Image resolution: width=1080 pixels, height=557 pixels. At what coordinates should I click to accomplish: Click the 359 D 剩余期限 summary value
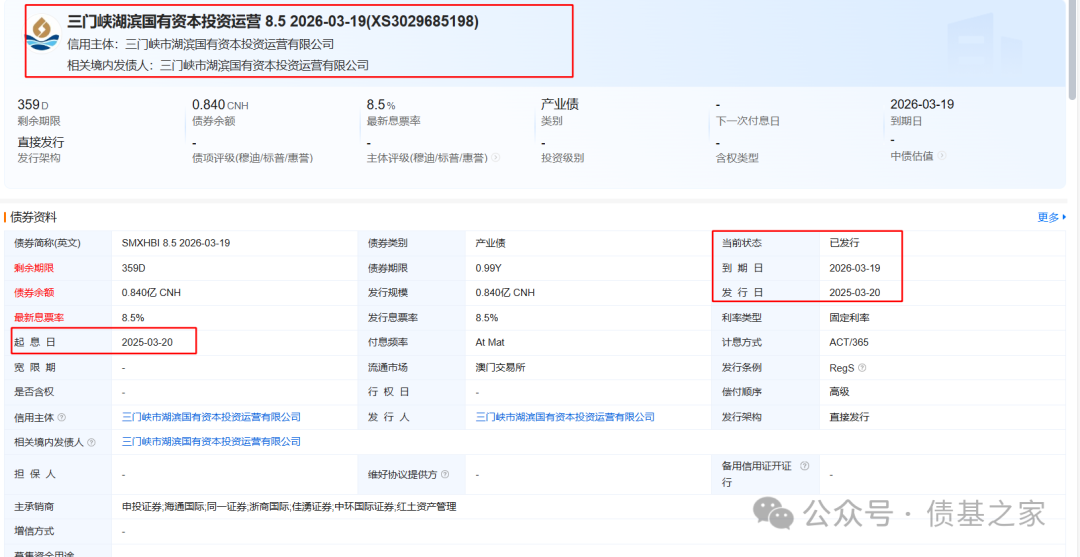tap(33, 105)
